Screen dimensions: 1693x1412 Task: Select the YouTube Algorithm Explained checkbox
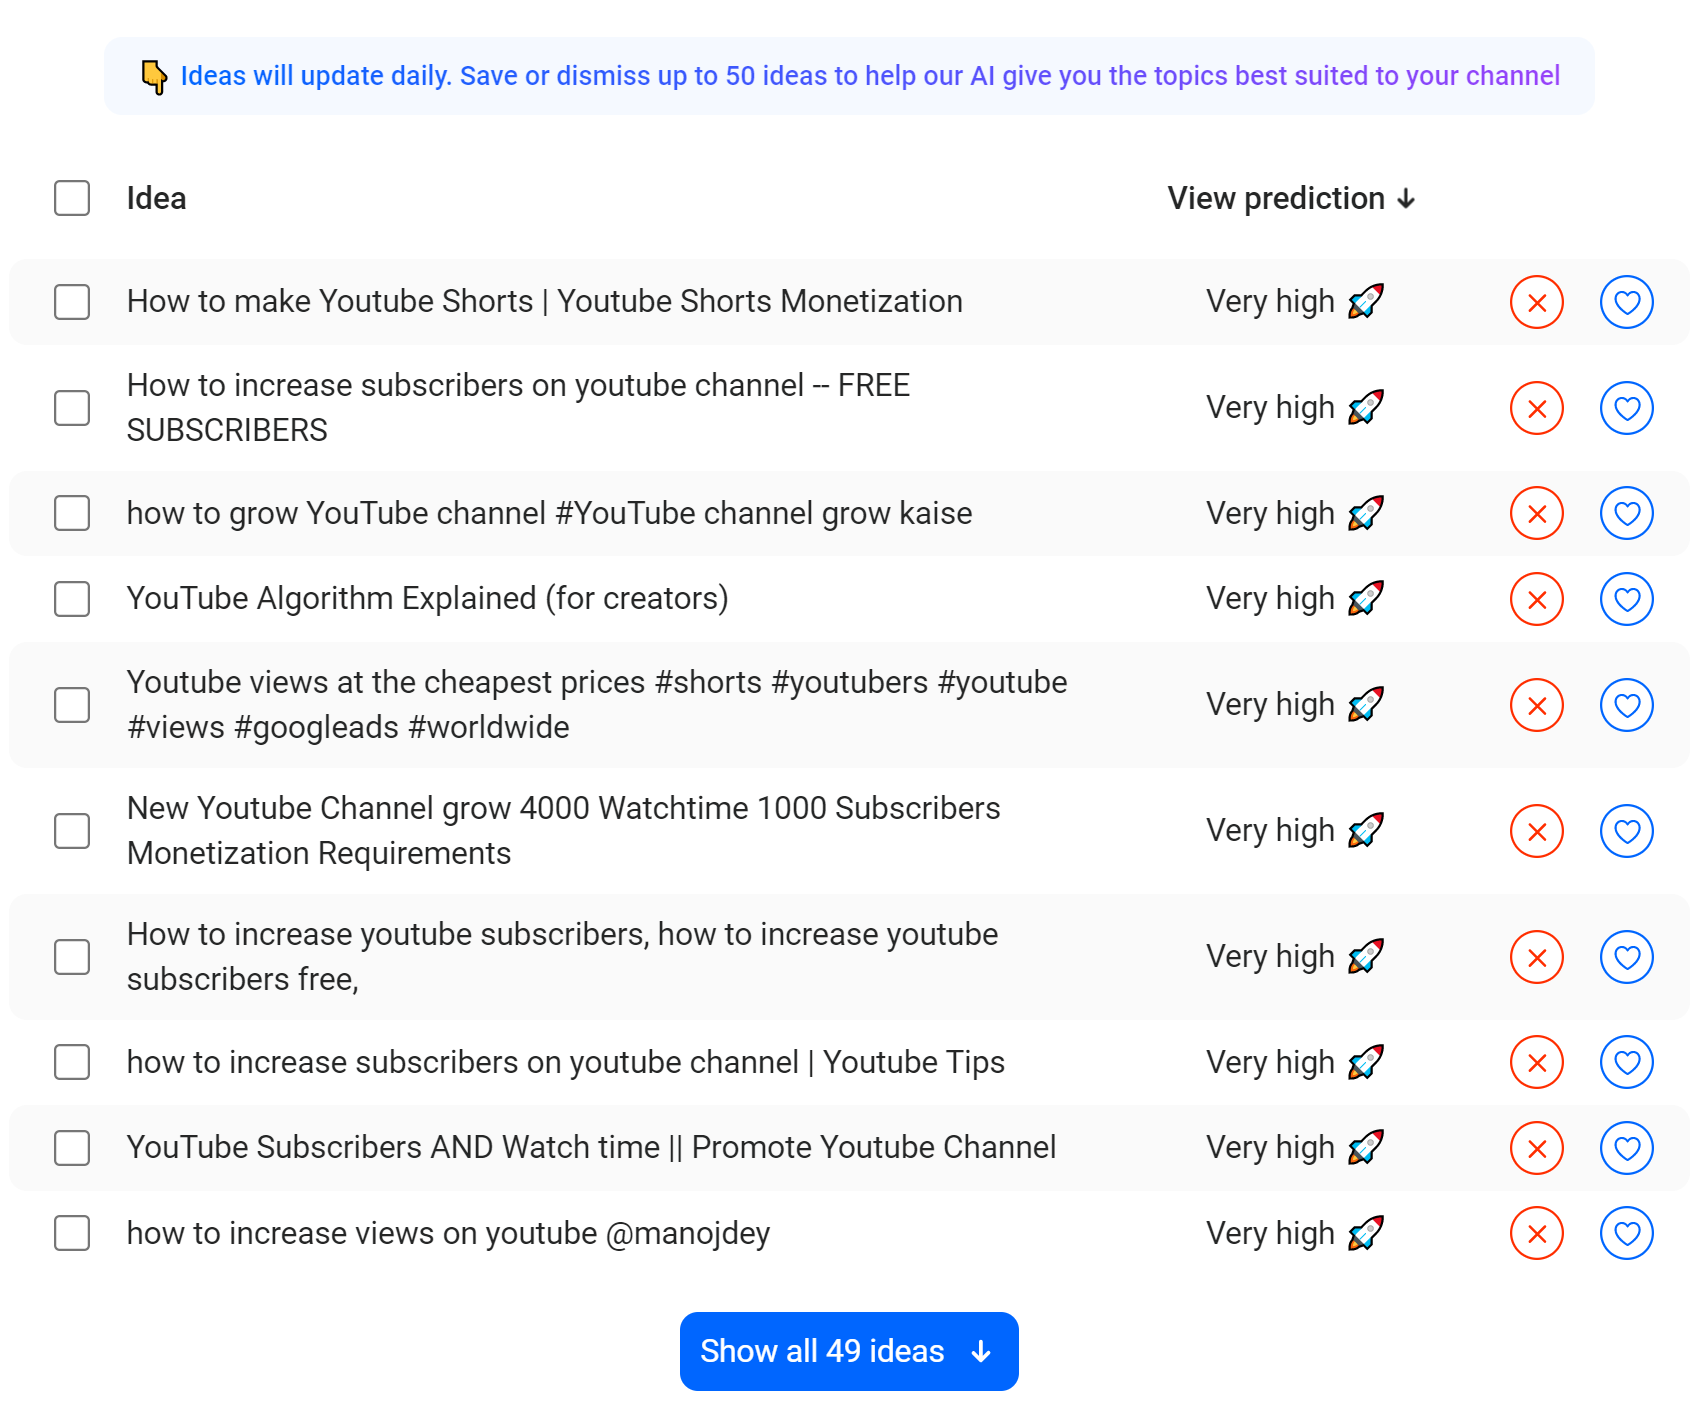[72, 599]
